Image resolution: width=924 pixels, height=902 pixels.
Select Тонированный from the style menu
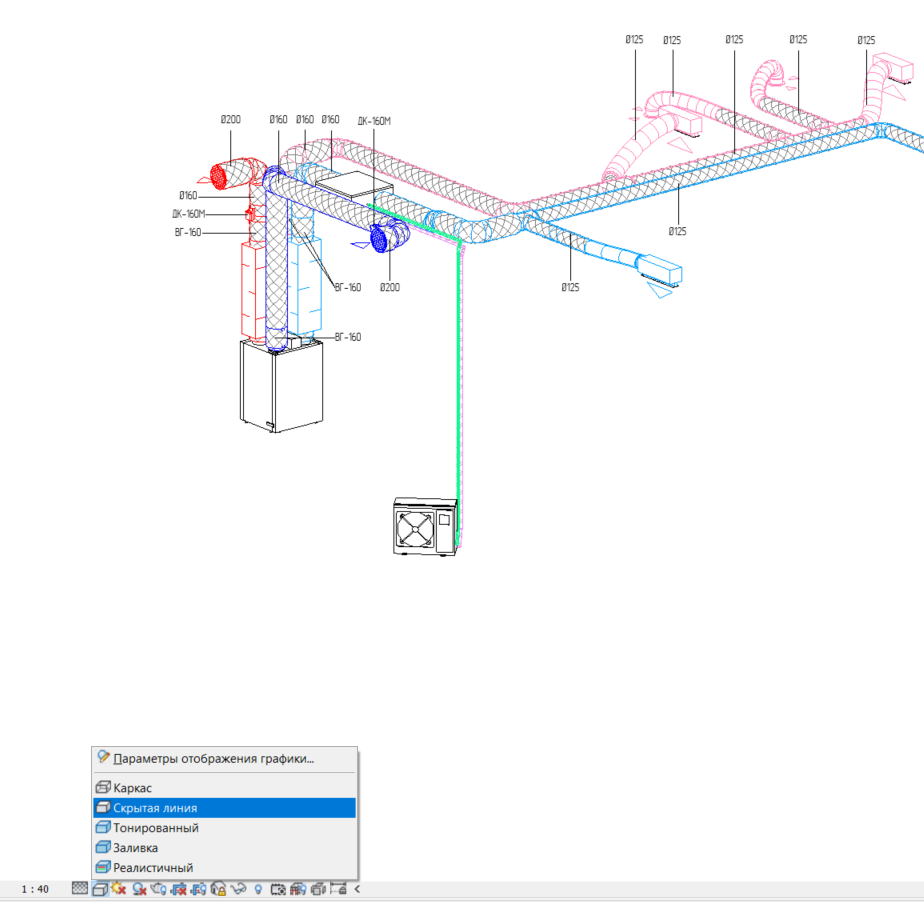156,828
